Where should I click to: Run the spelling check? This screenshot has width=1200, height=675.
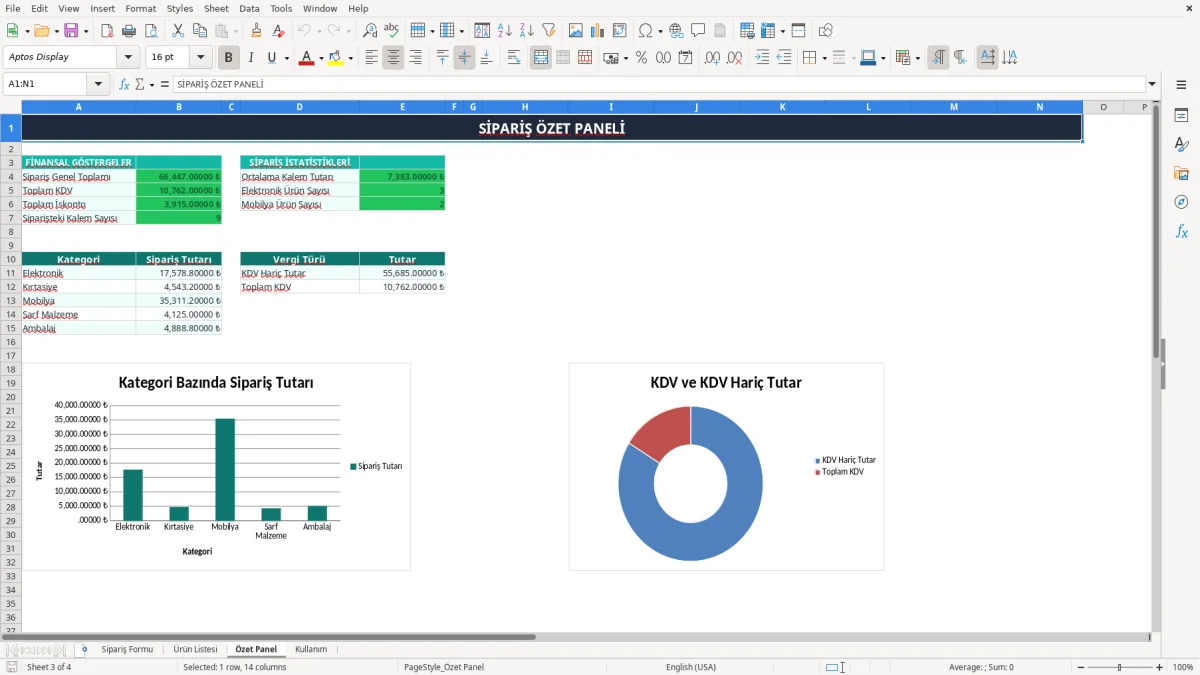[x=392, y=31]
